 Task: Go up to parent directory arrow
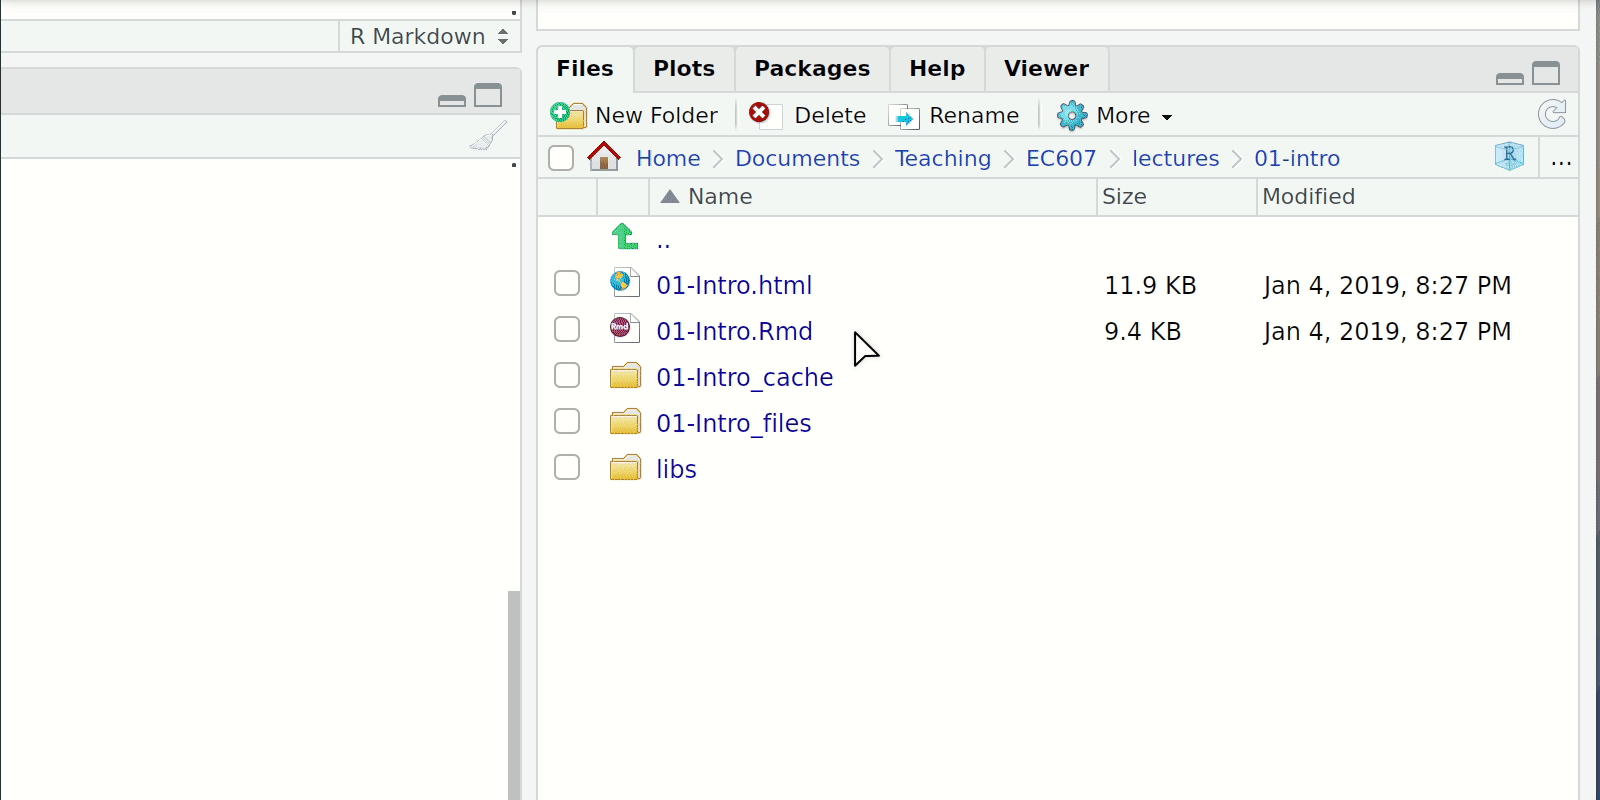[x=625, y=237]
